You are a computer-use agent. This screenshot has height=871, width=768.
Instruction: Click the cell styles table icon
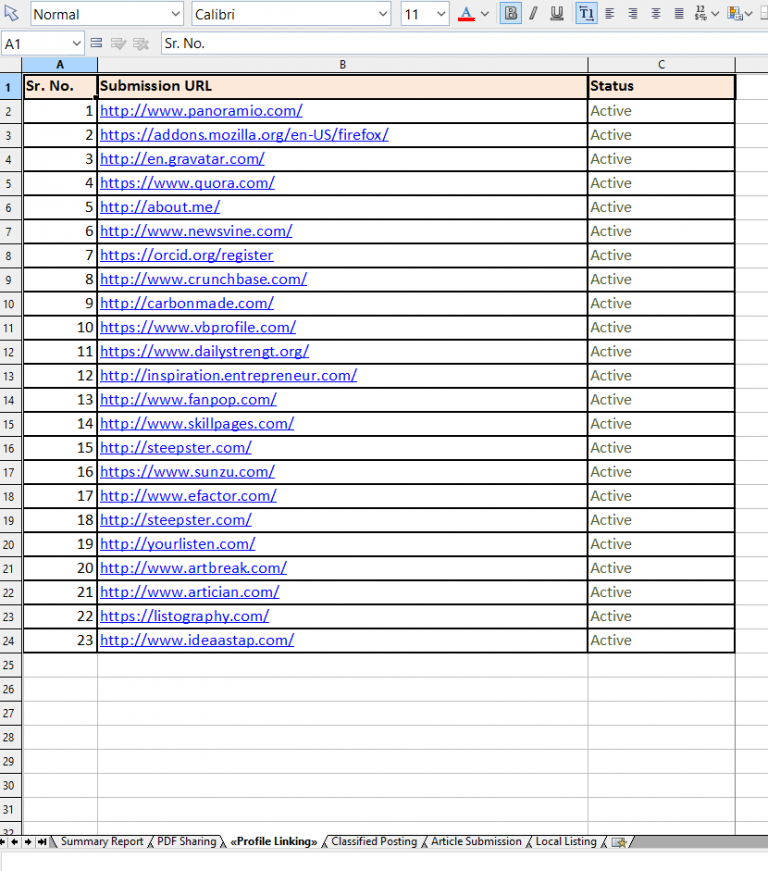735,13
